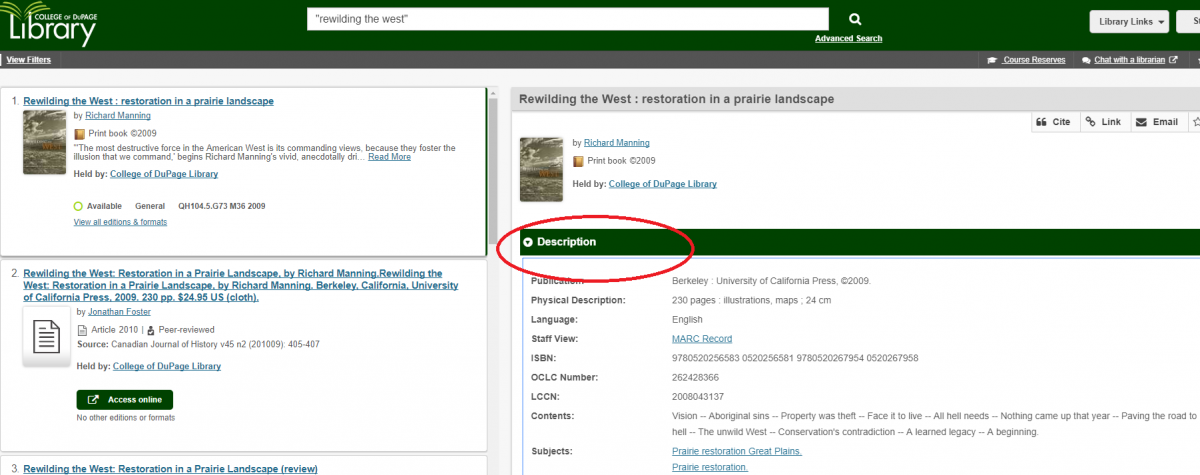The height and width of the screenshot is (475, 1200).
Task: View all editions & formats
Action: tap(120, 222)
